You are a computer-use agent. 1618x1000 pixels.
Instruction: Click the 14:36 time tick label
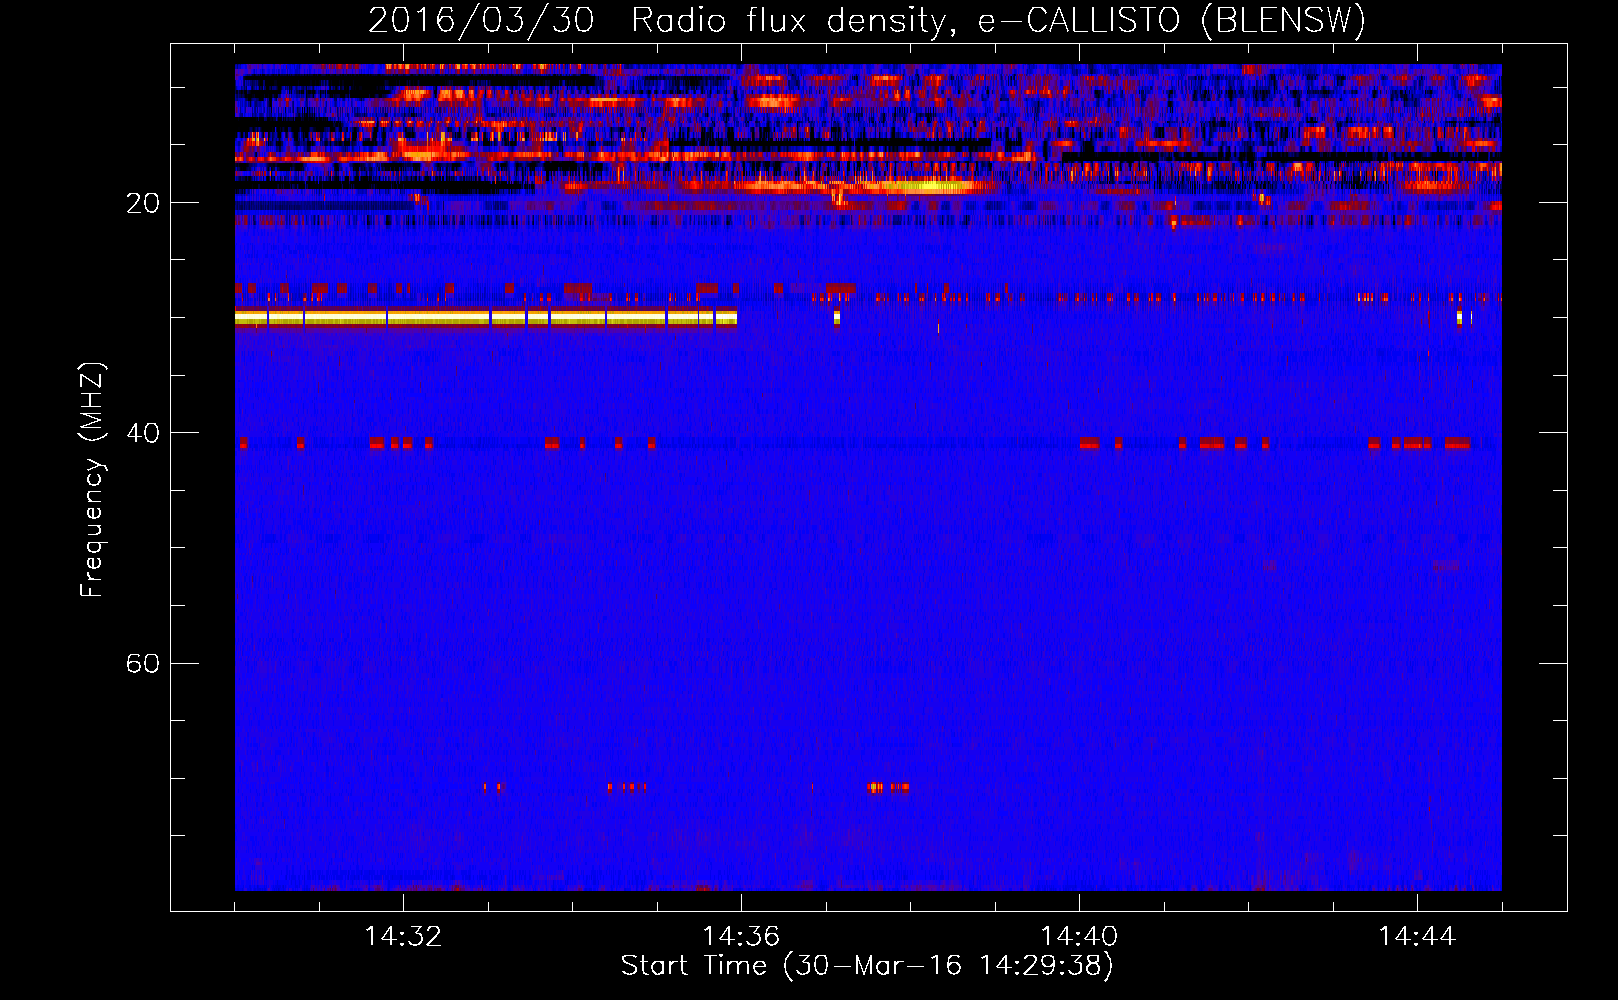pyautogui.click(x=741, y=937)
